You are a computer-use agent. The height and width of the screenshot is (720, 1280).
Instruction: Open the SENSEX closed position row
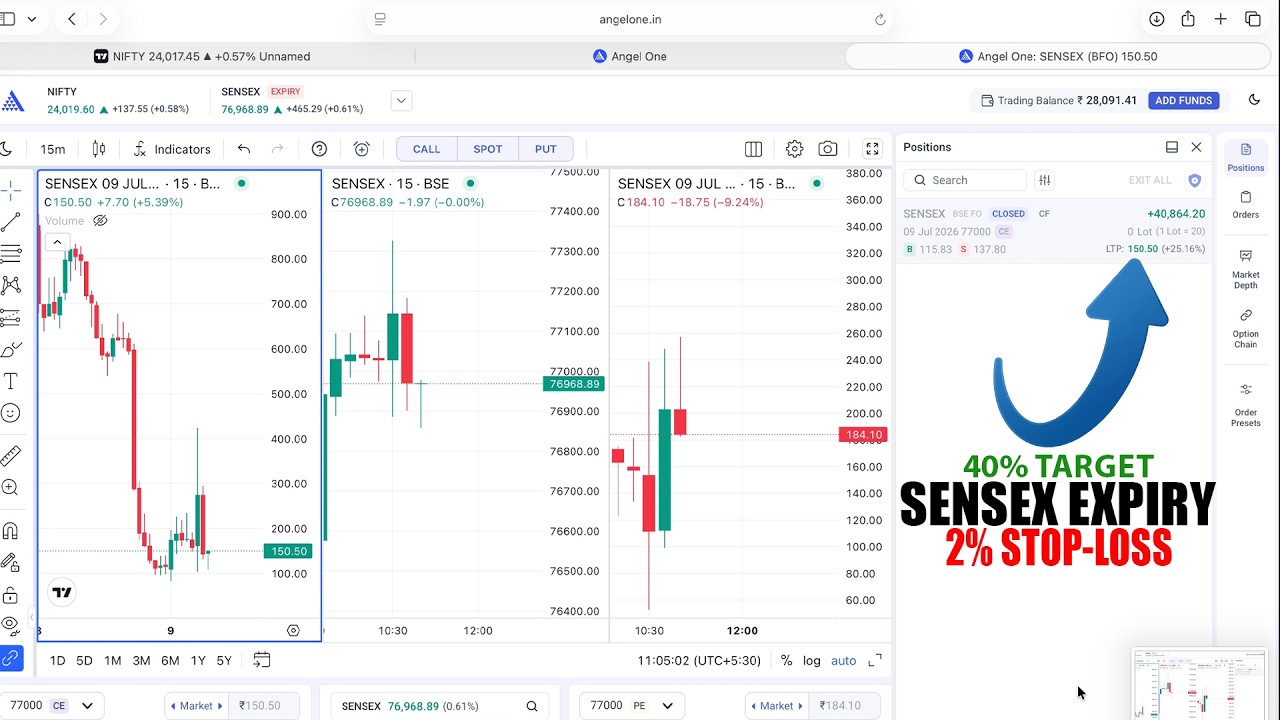pos(1054,231)
